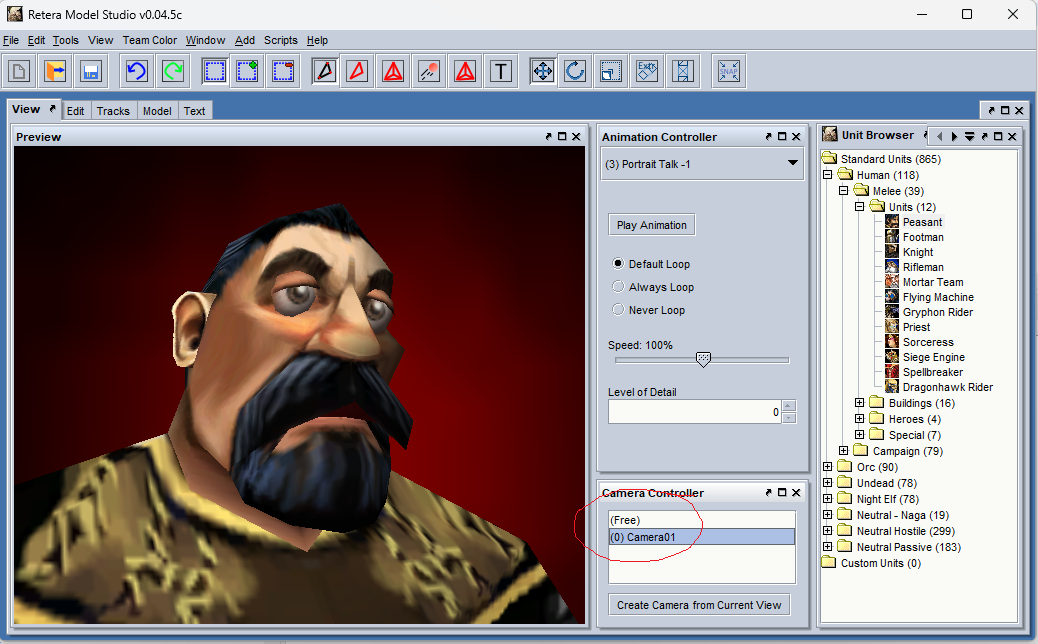The height and width of the screenshot is (644, 1038).
Task: Open the File menu
Action: coord(11,40)
